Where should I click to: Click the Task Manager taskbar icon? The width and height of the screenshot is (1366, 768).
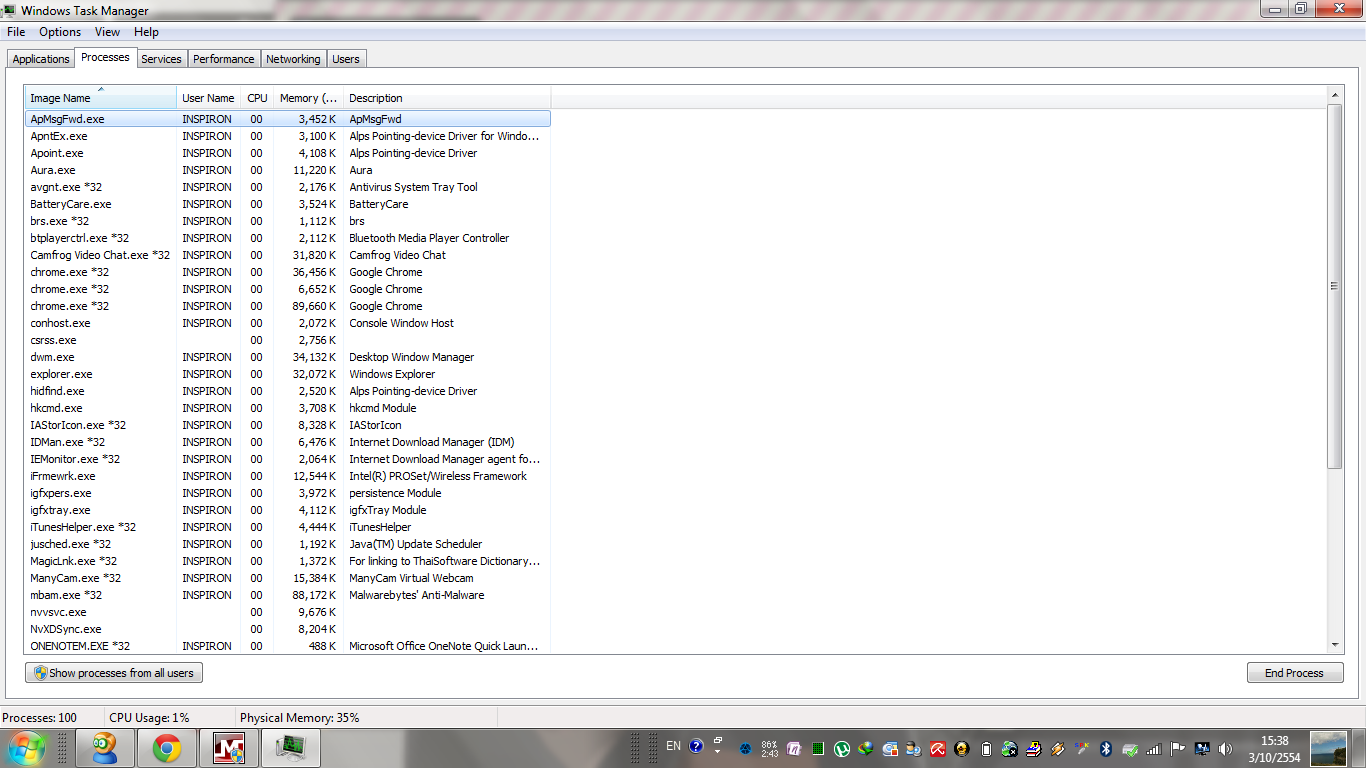tap(291, 748)
